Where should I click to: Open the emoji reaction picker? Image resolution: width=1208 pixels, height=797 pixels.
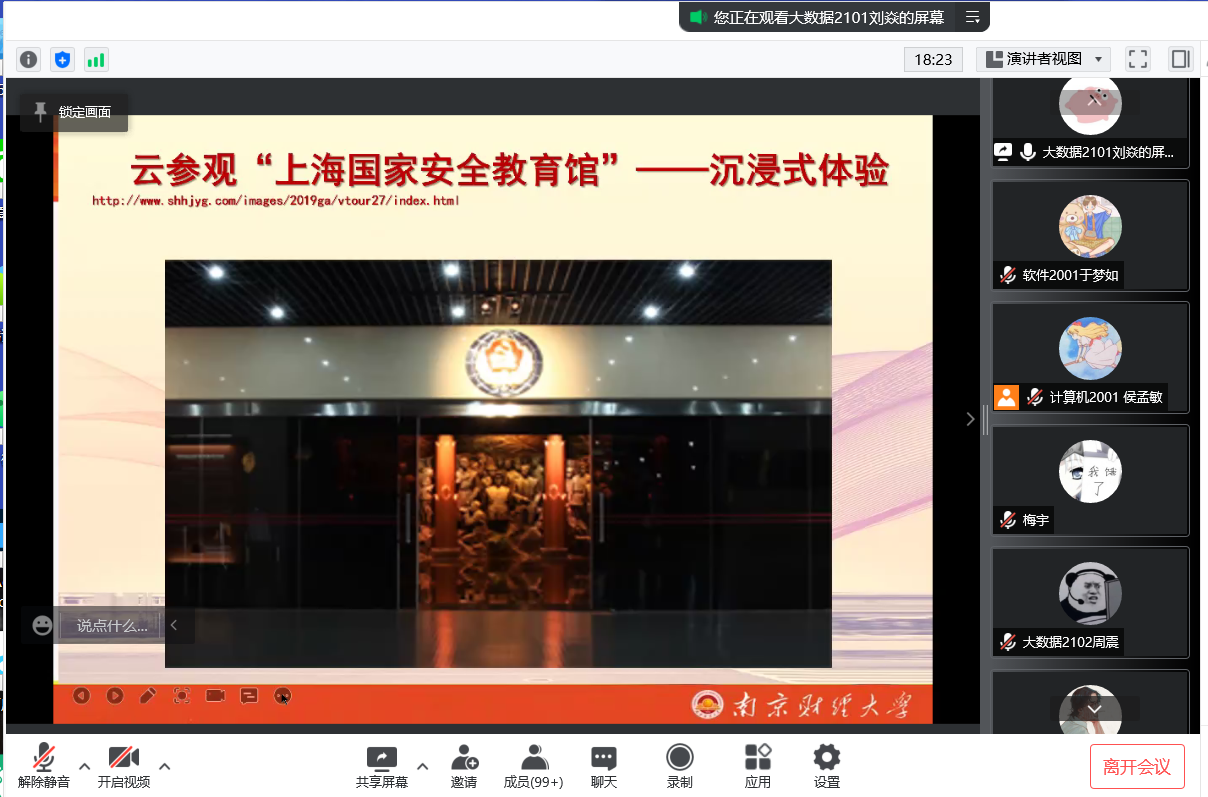pos(42,625)
